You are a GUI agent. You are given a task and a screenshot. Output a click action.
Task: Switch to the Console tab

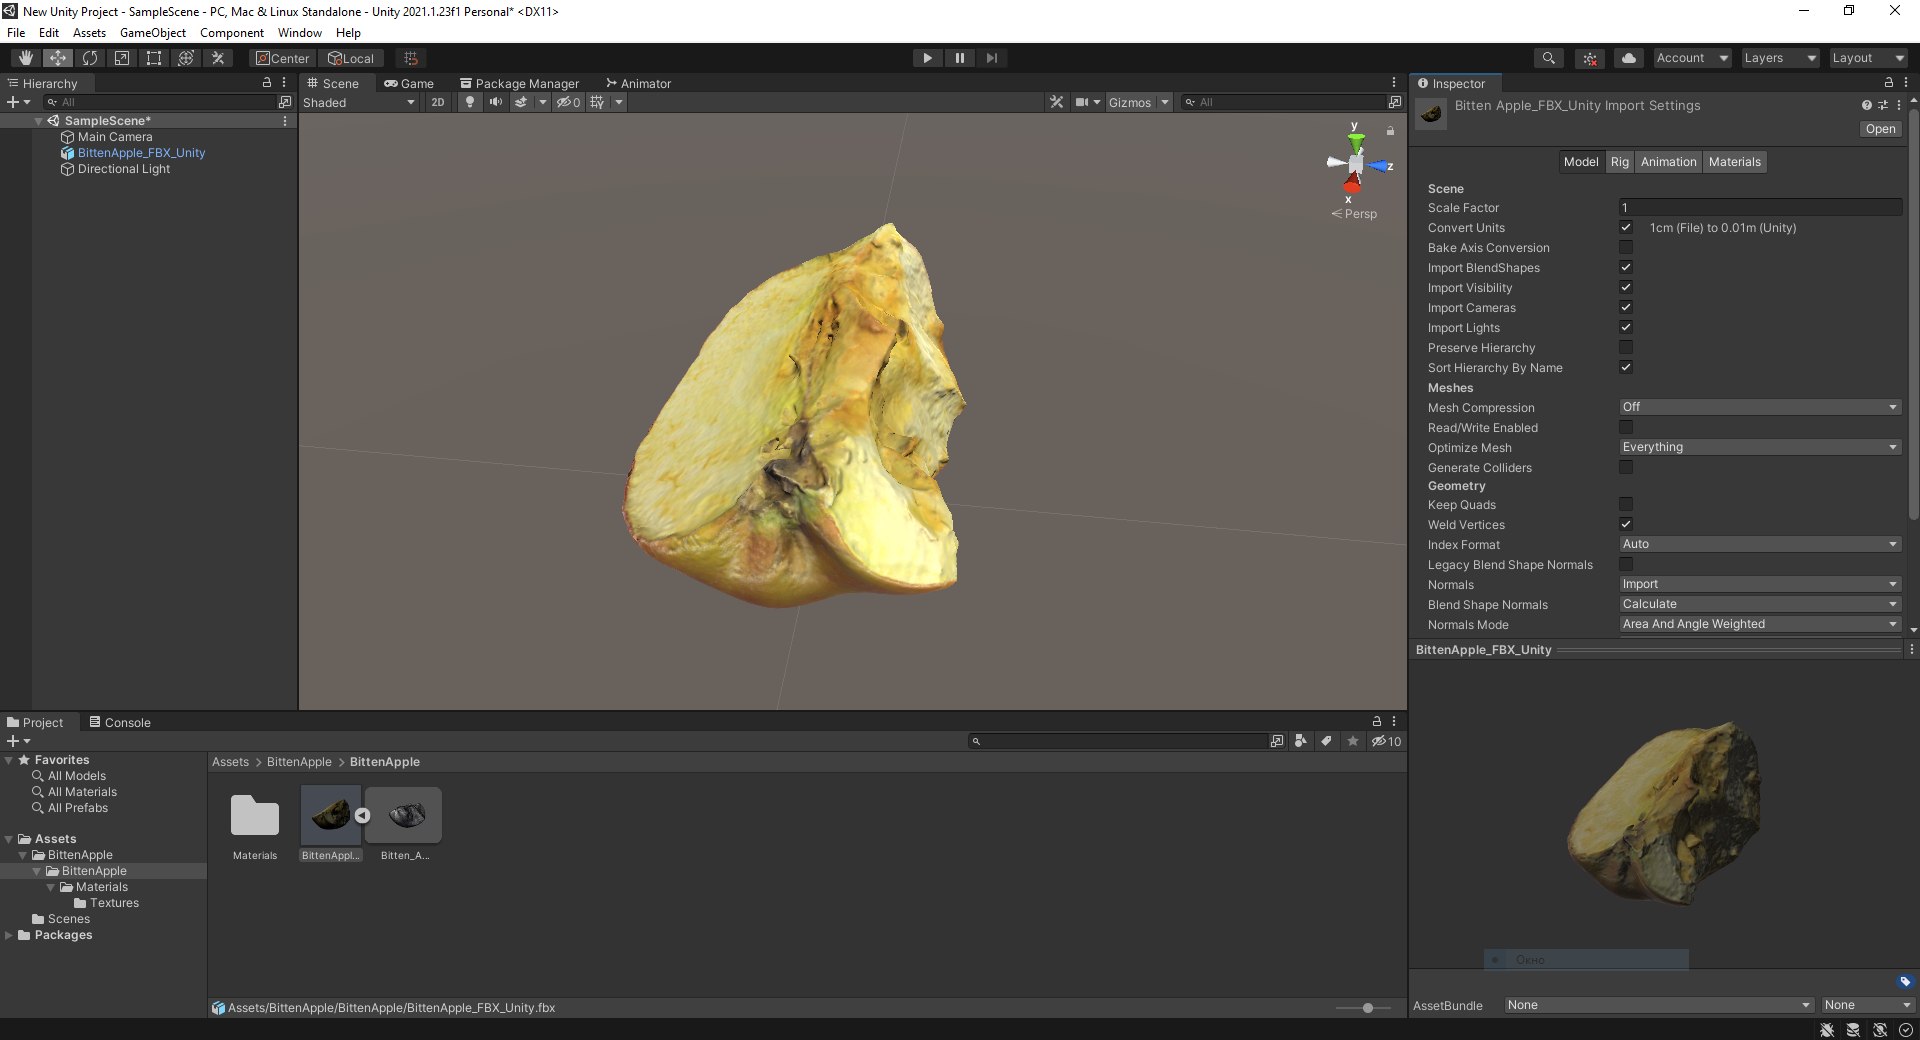120,722
